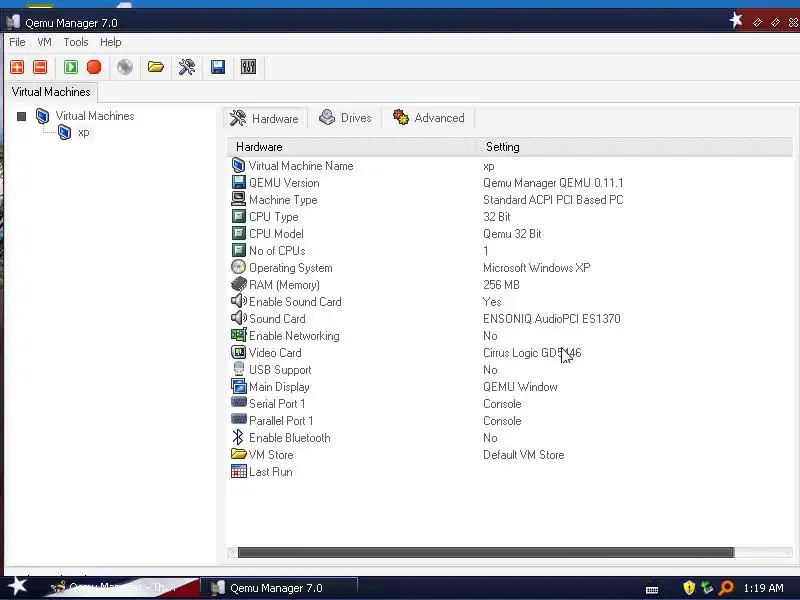Click the USB Support plug icon
The width and height of the screenshot is (800, 600).
[238, 369]
